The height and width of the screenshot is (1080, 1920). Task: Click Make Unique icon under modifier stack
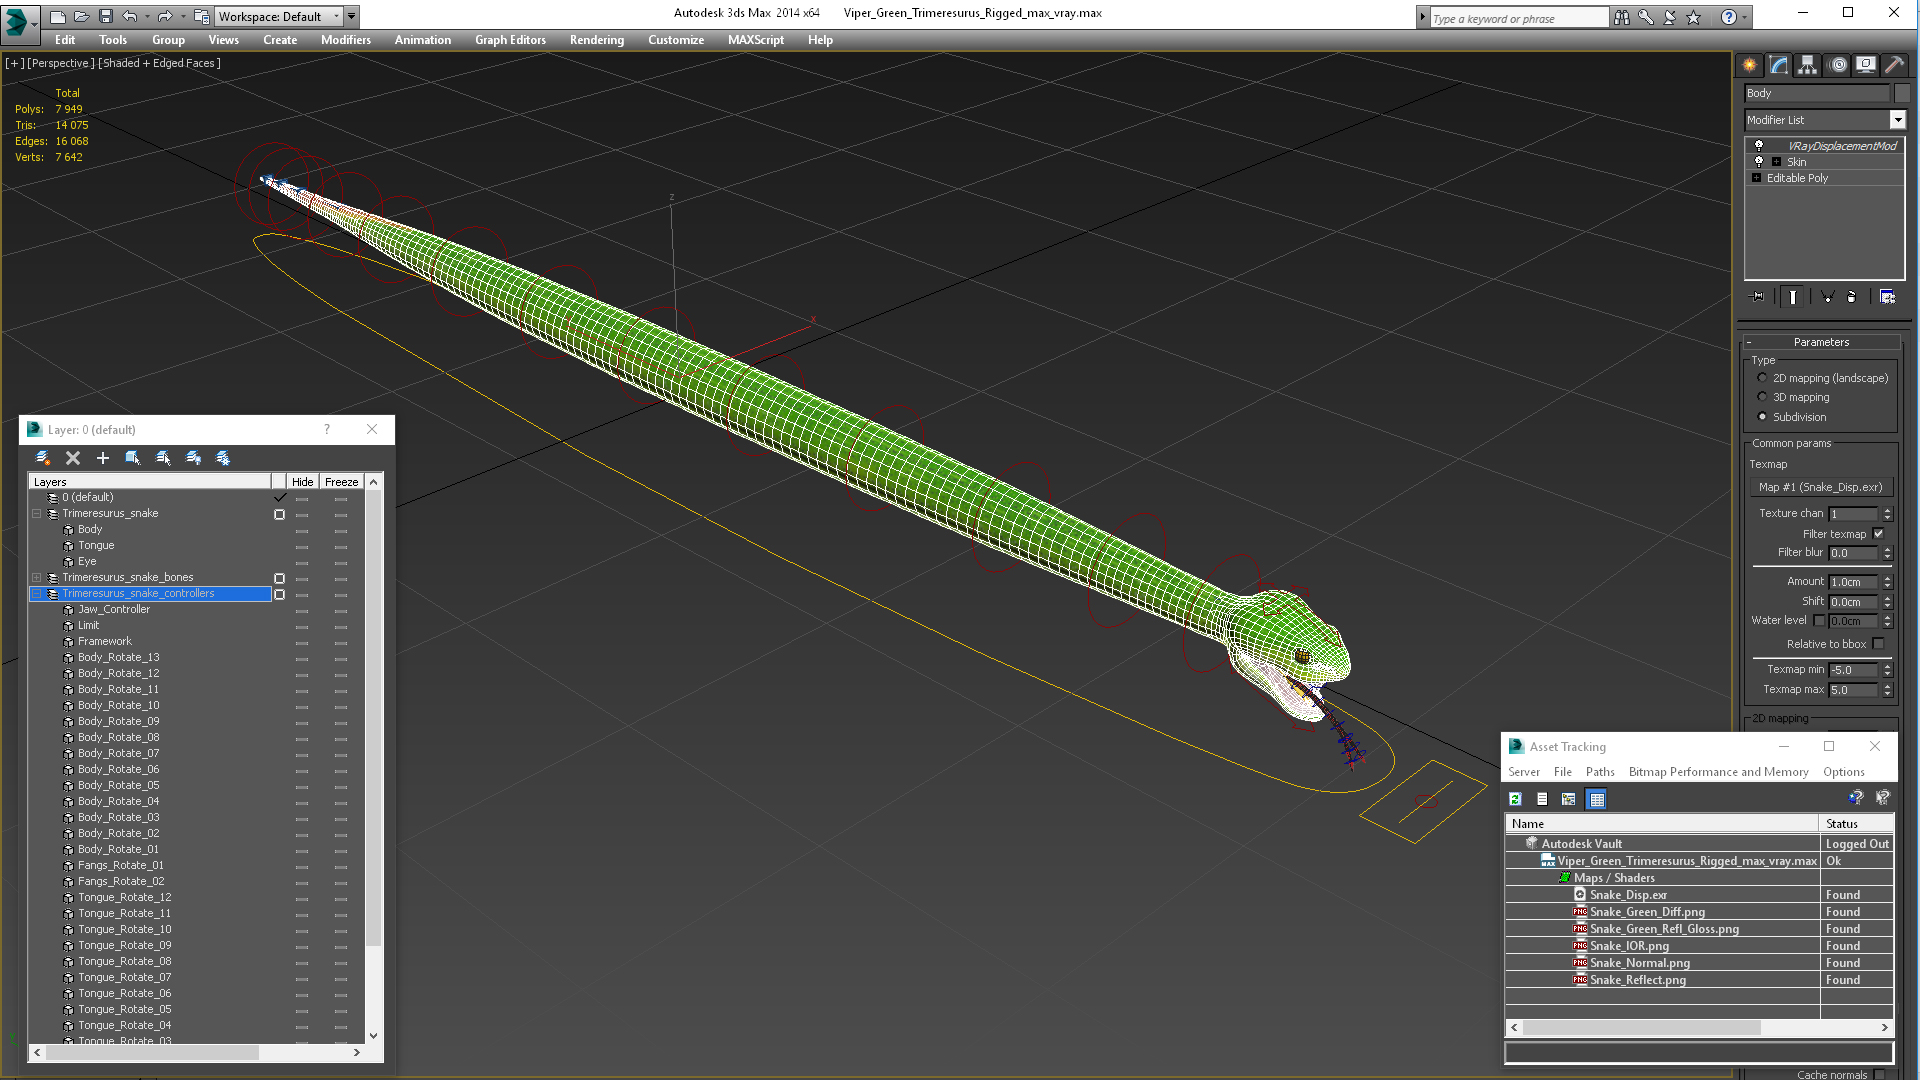[1827, 297]
